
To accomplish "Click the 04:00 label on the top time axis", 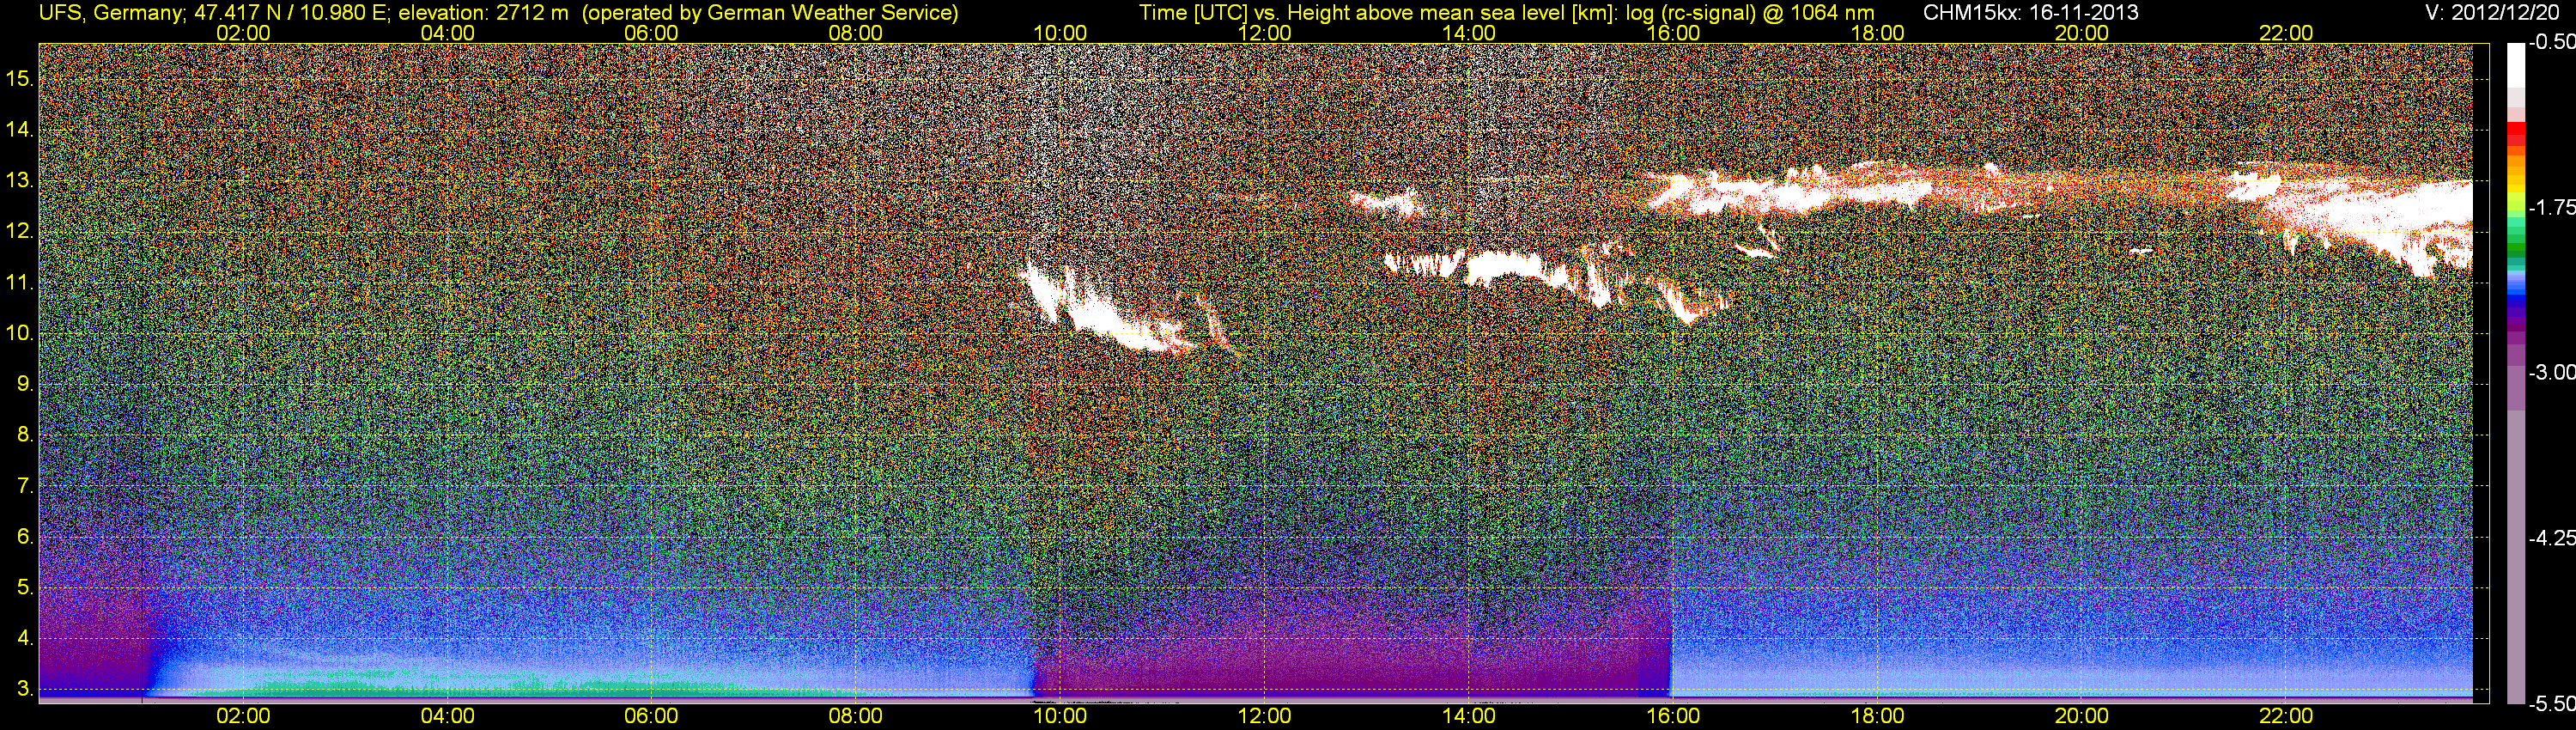I will (447, 33).
